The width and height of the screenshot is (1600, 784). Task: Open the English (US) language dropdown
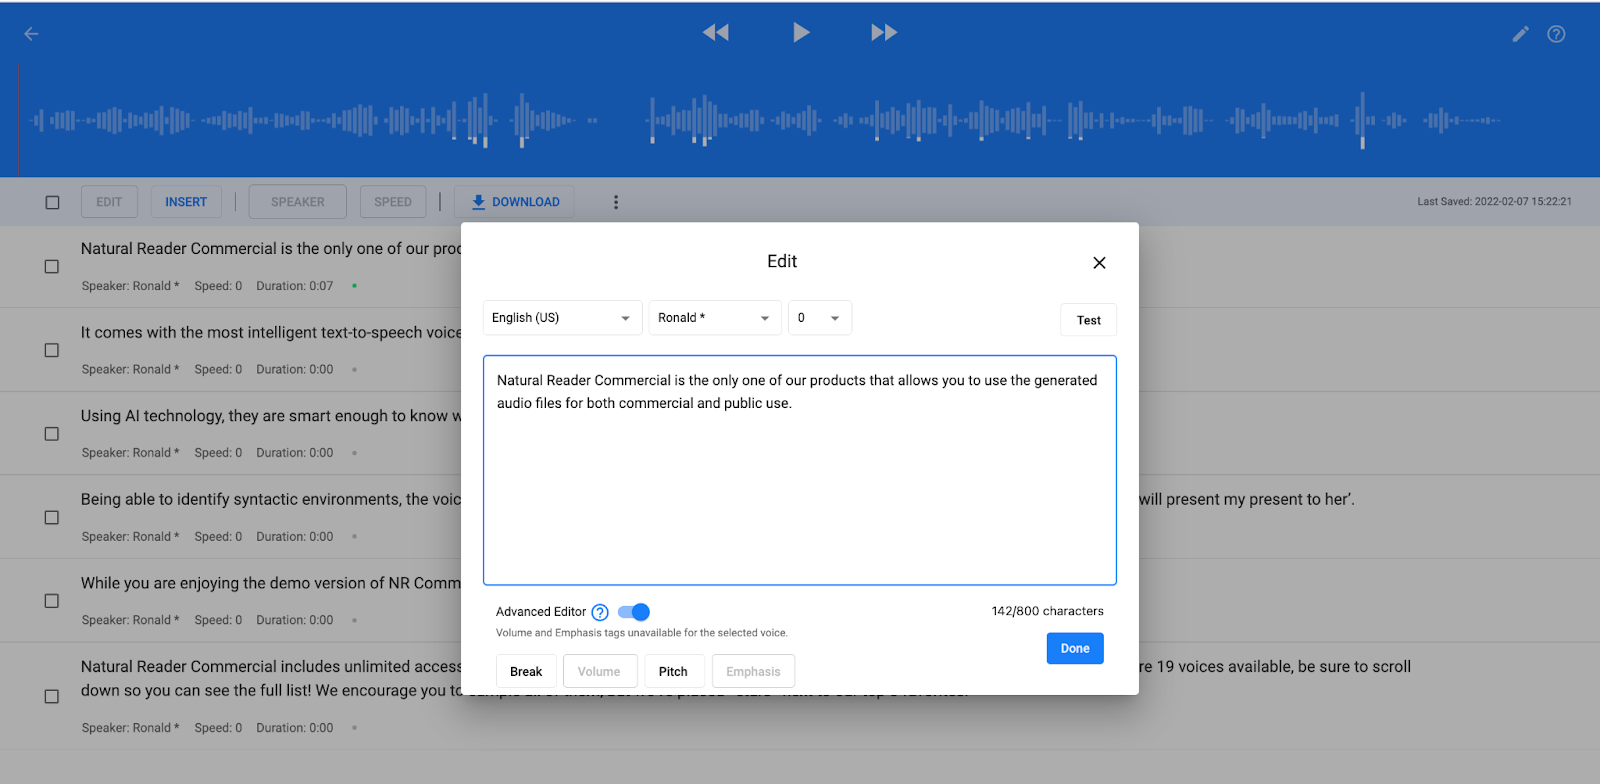pyautogui.click(x=562, y=318)
